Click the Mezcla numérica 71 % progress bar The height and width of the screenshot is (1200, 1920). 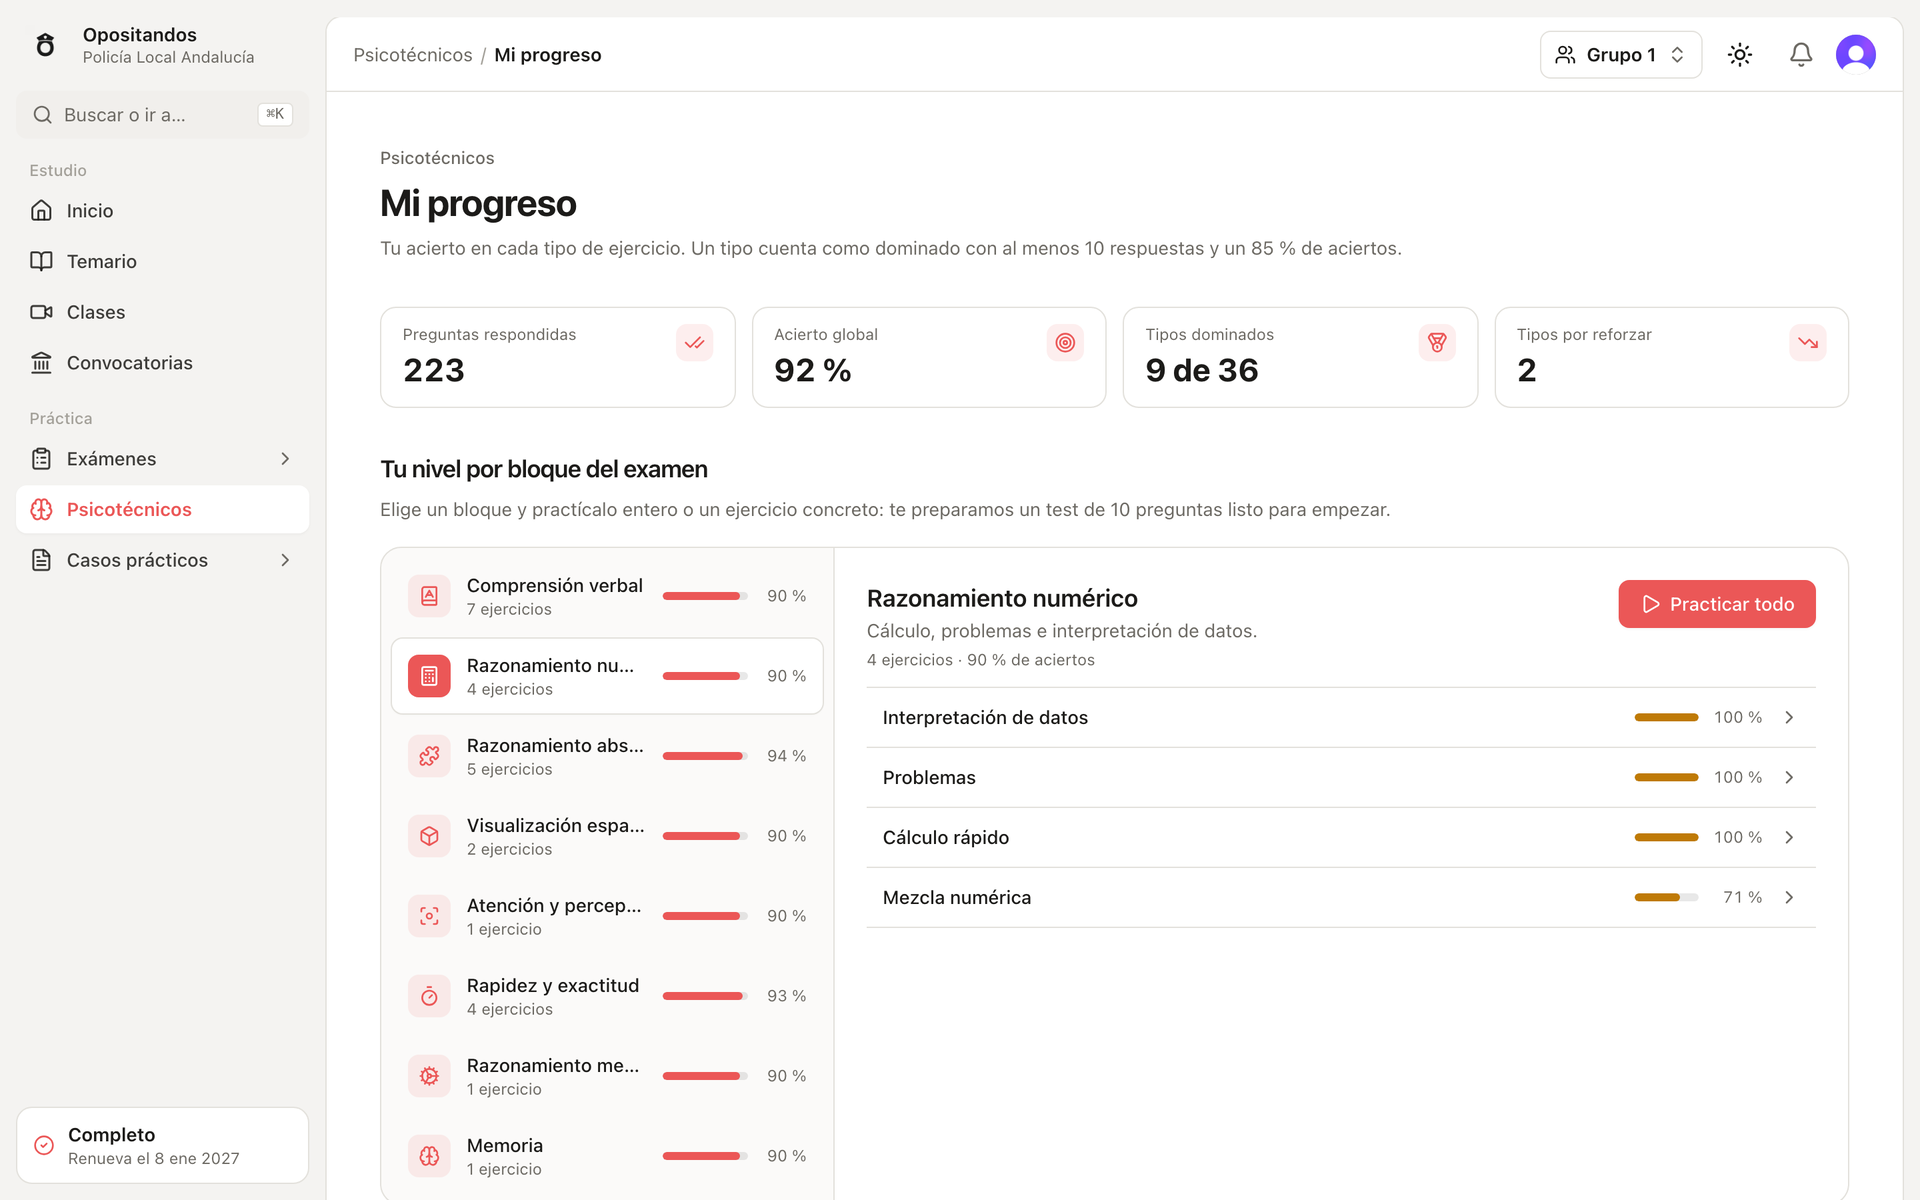click(1666, 898)
